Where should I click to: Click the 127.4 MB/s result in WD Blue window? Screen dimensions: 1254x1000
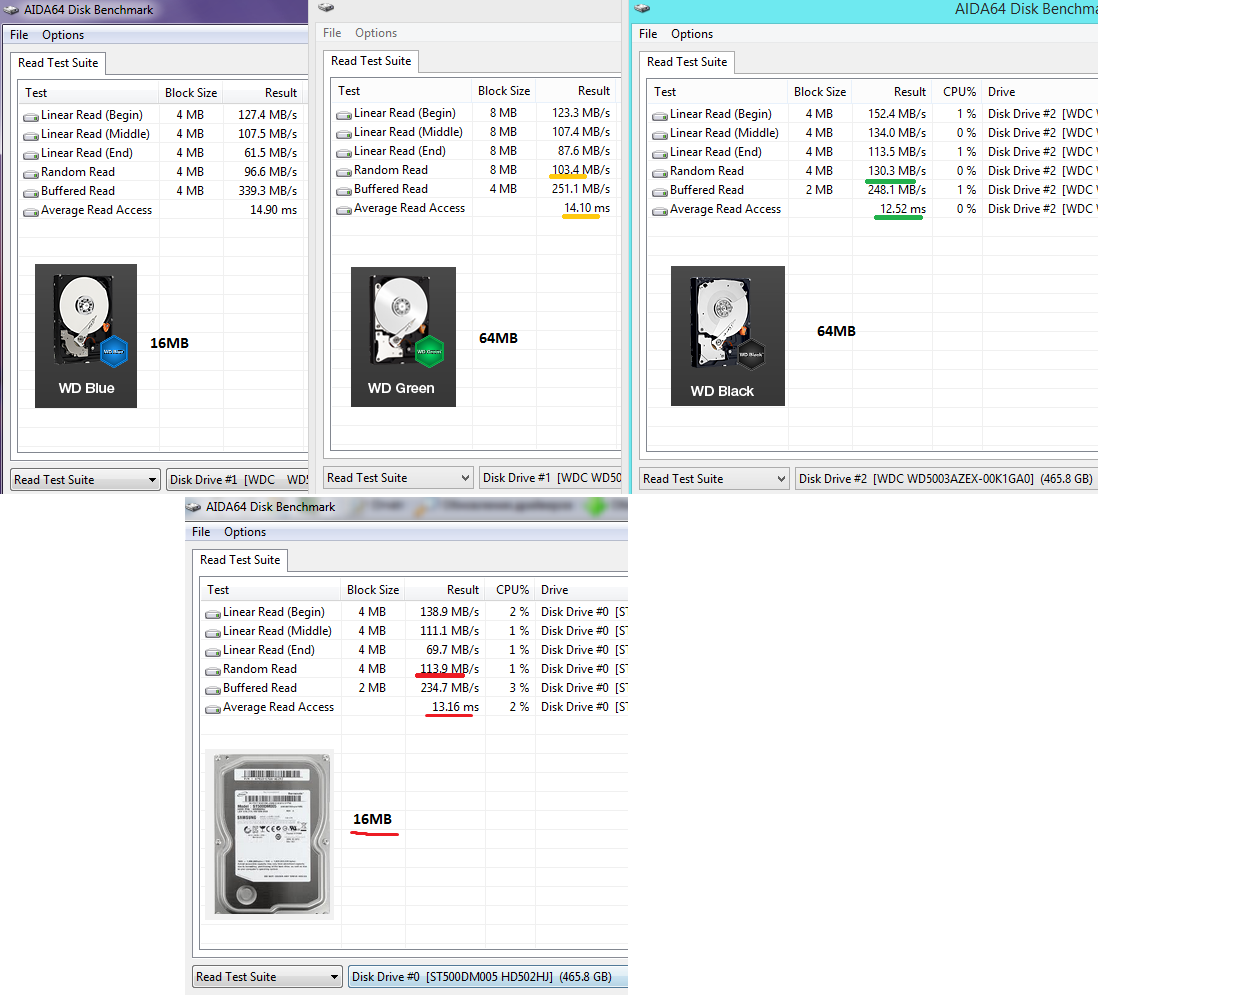pyautogui.click(x=267, y=116)
